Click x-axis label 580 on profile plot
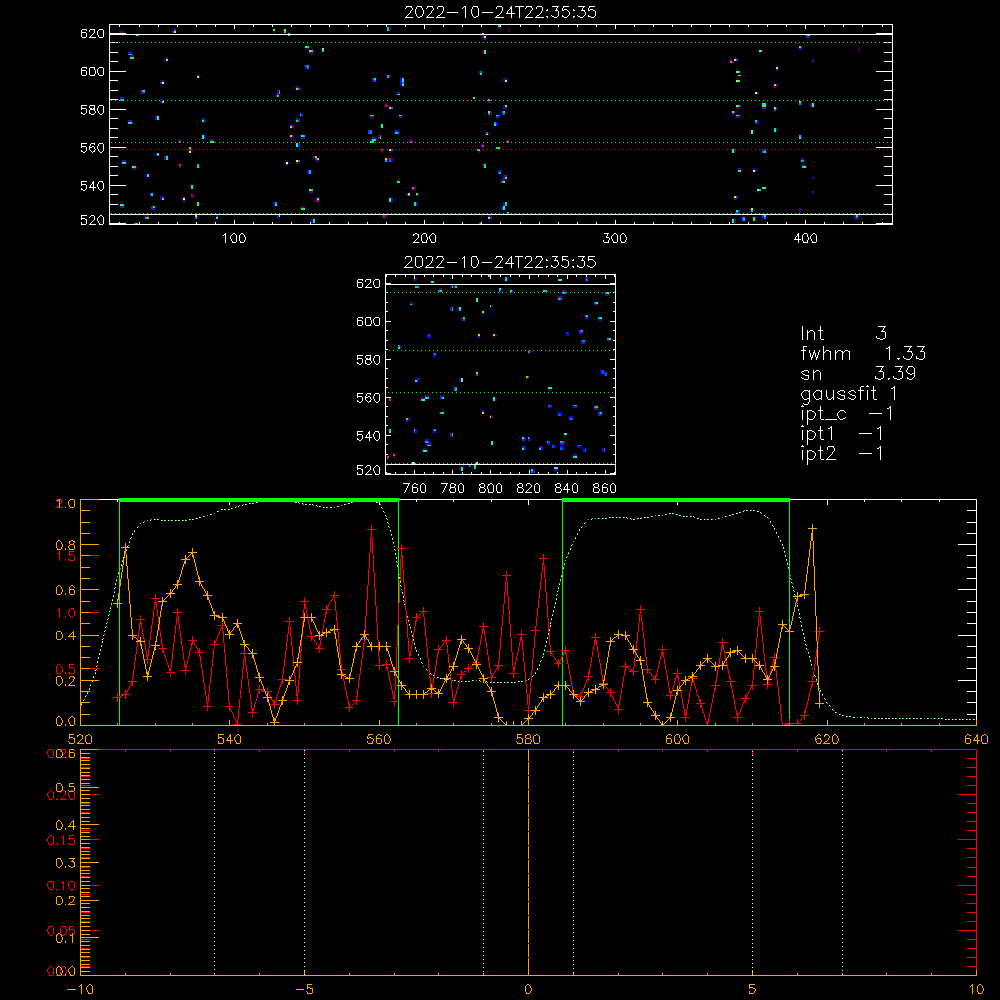The width and height of the screenshot is (1000, 1000). pyautogui.click(x=528, y=739)
